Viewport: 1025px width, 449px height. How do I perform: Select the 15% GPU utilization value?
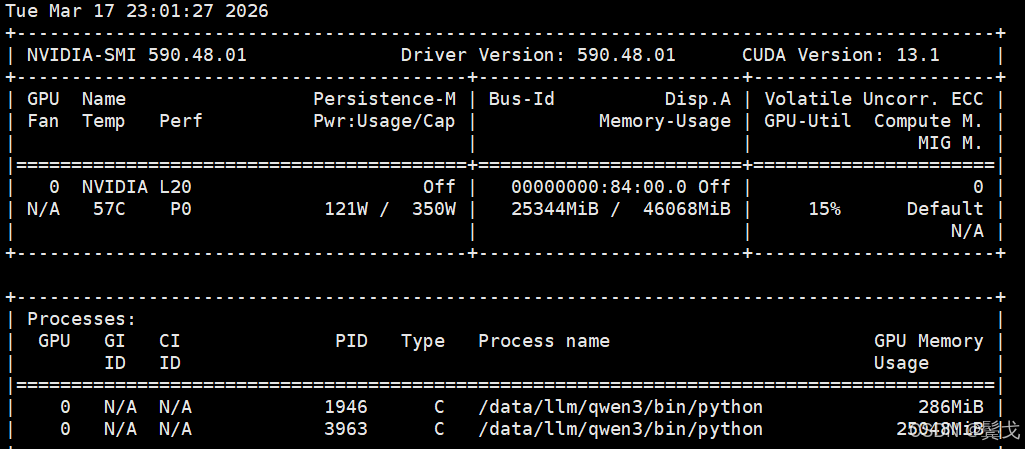[824, 209]
